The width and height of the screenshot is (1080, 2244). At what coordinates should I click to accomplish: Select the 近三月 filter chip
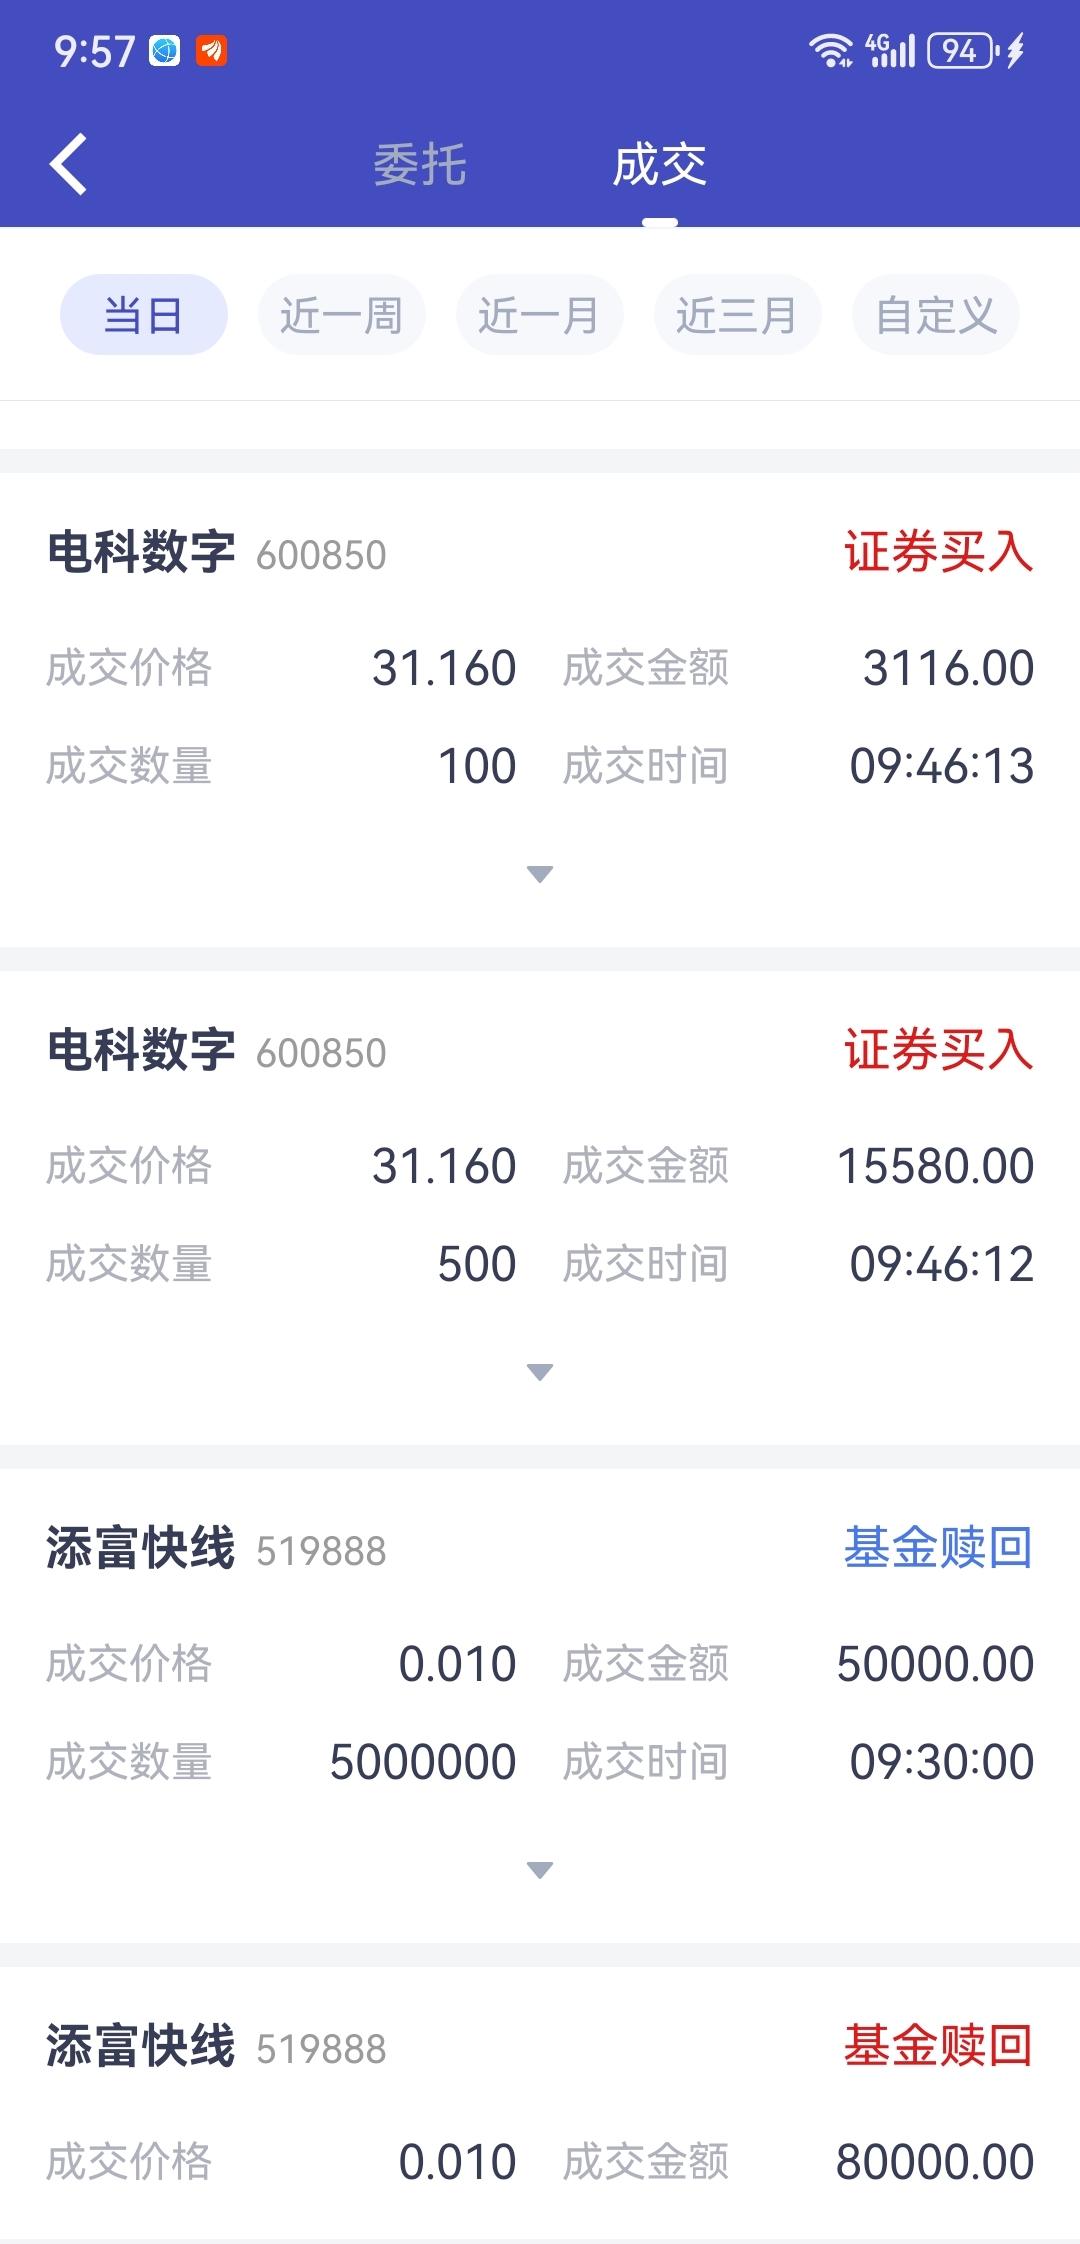[738, 315]
